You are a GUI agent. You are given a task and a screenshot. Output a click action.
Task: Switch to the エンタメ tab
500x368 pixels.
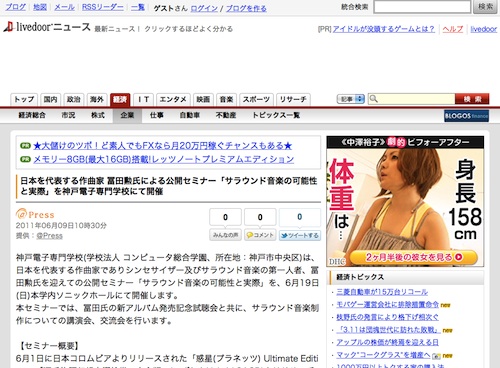pos(173,99)
